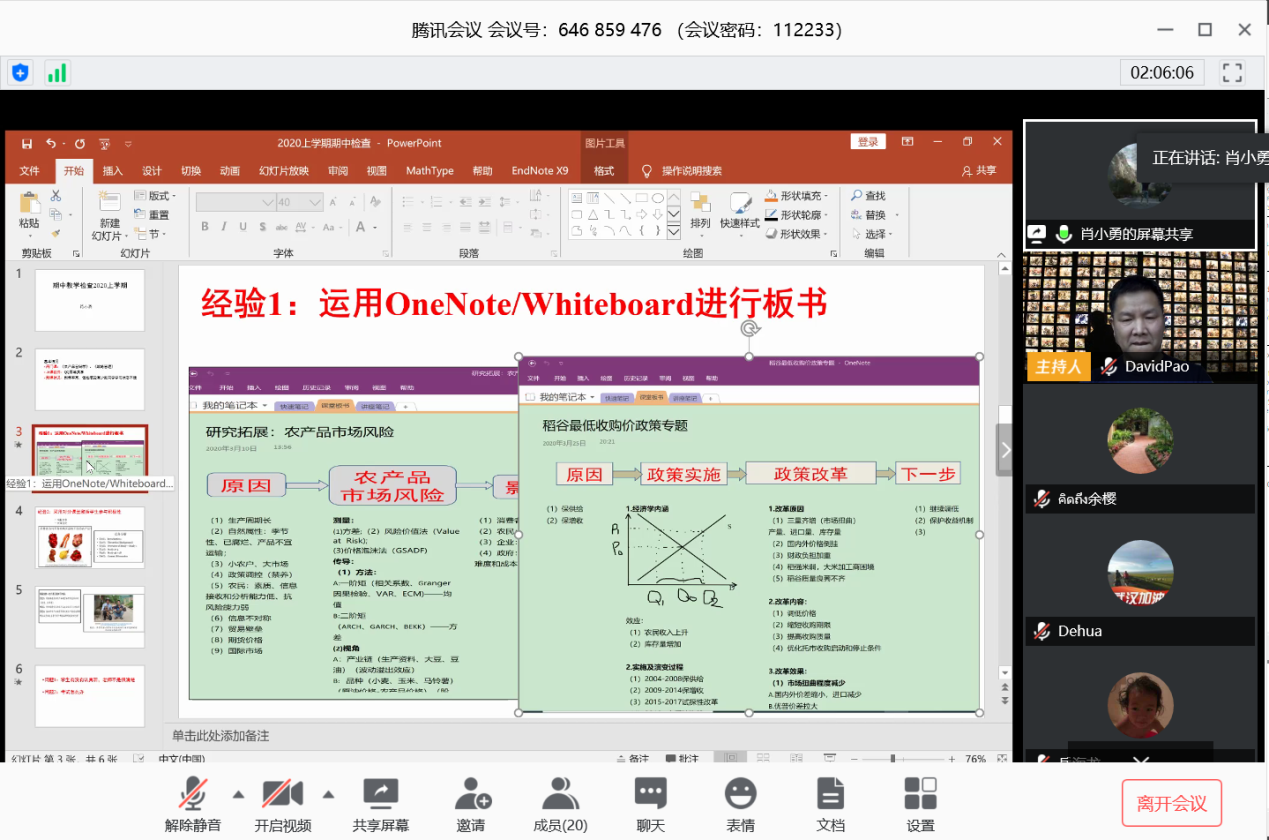1269x840 pixels.
Task: Open the 邀请 invite panel
Action: (471, 806)
